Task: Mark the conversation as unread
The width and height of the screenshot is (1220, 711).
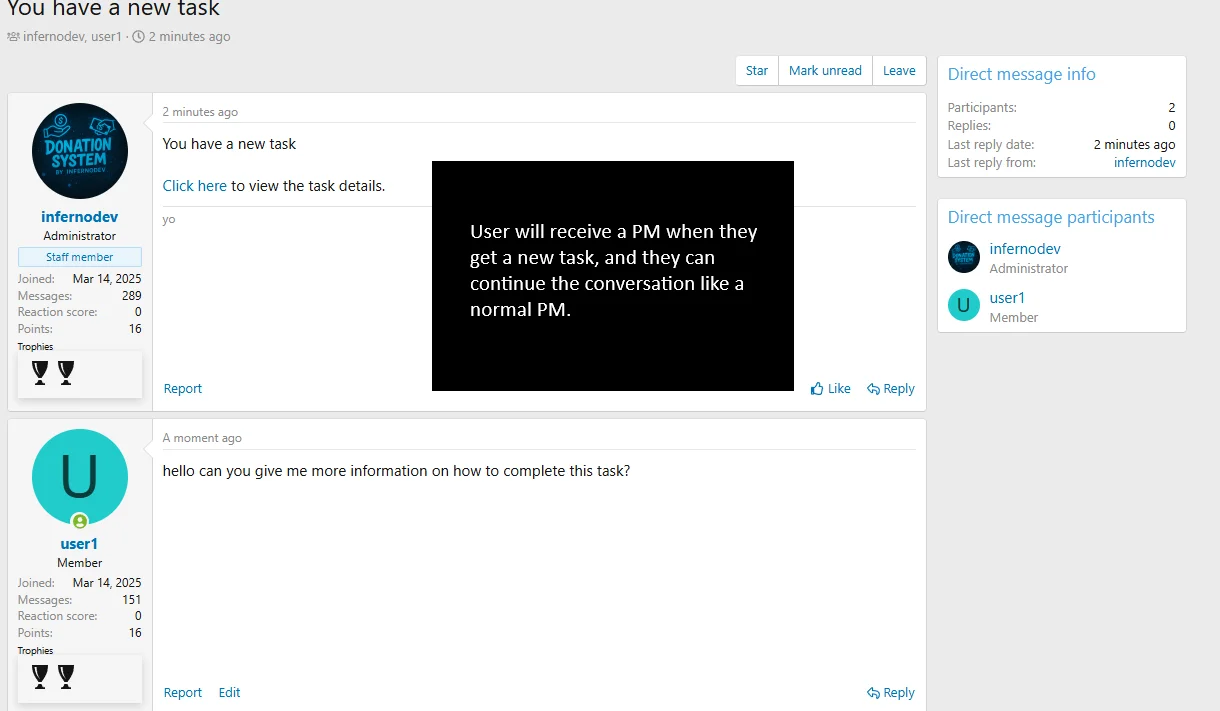Action: click(x=825, y=71)
